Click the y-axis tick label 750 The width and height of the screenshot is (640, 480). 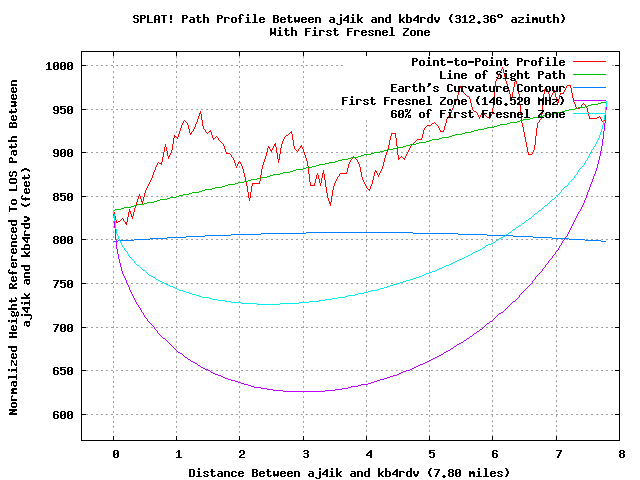[x=63, y=284]
